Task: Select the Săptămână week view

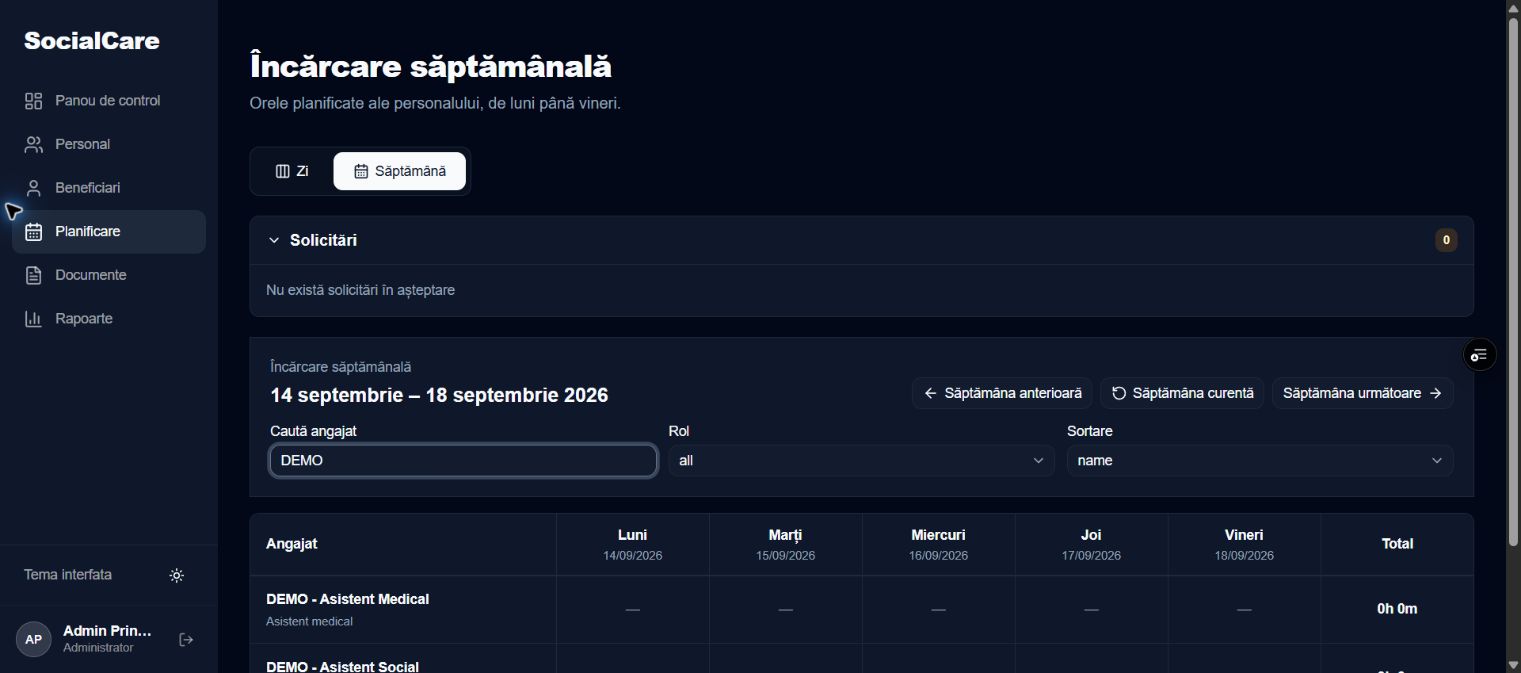Action: 400,171
